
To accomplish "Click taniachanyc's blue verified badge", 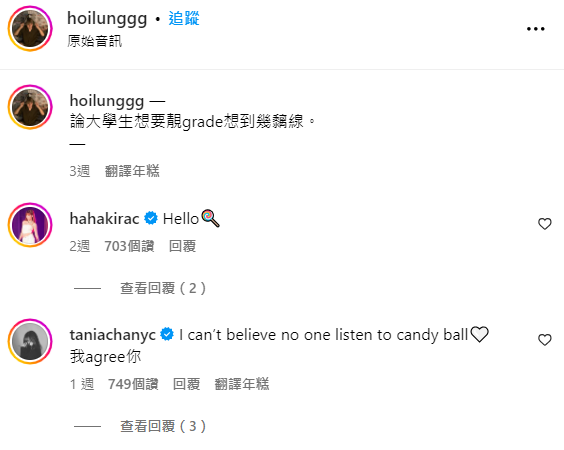I will tap(167, 334).
